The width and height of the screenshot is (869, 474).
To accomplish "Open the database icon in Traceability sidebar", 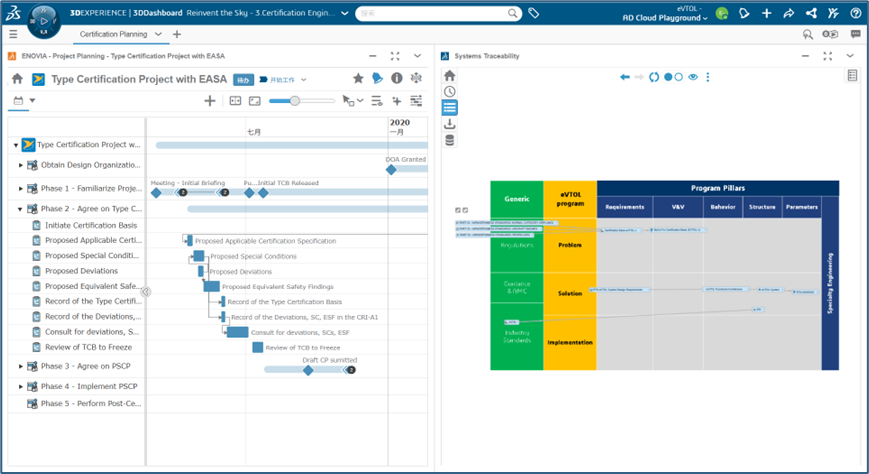I will [x=449, y=140].
